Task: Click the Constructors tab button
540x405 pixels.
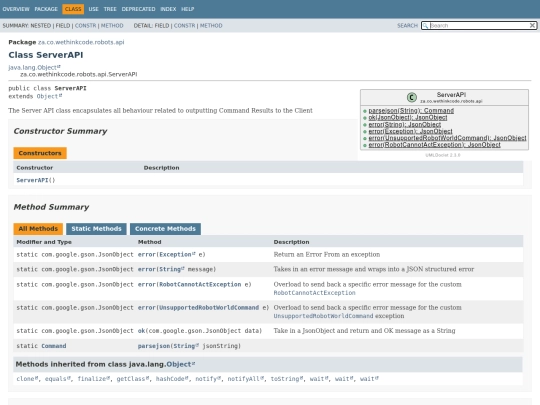Action: click(x=40, y=153)
